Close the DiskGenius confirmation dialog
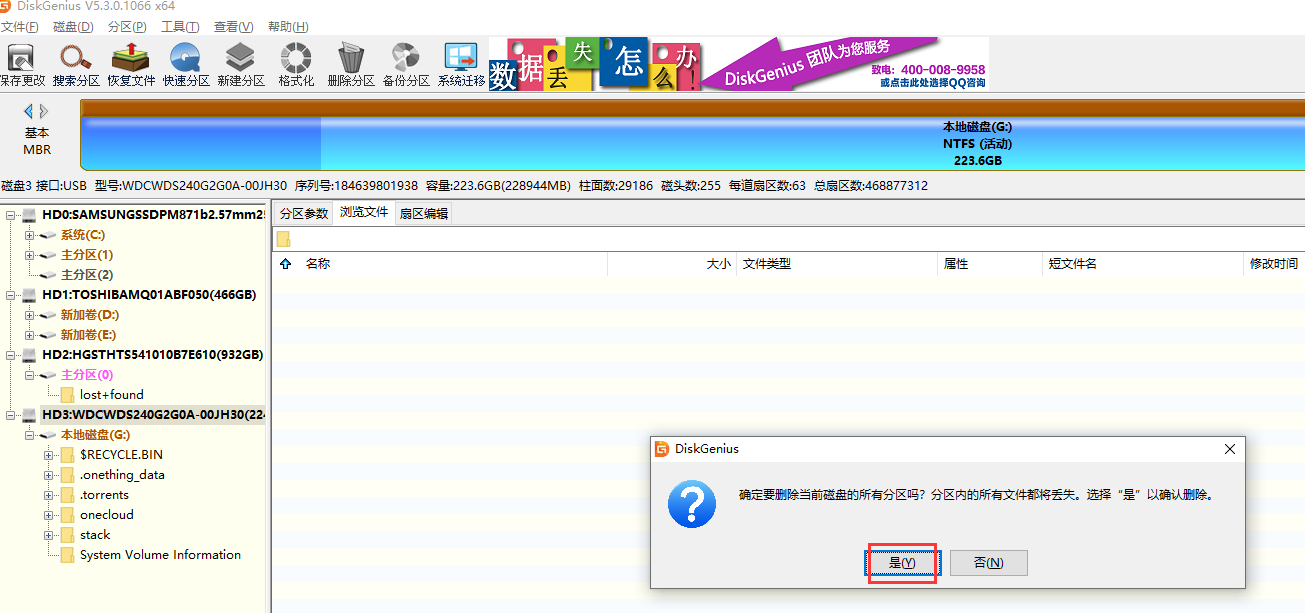1305x613 pixels. pyautogui.click(x=1230, y=449)
